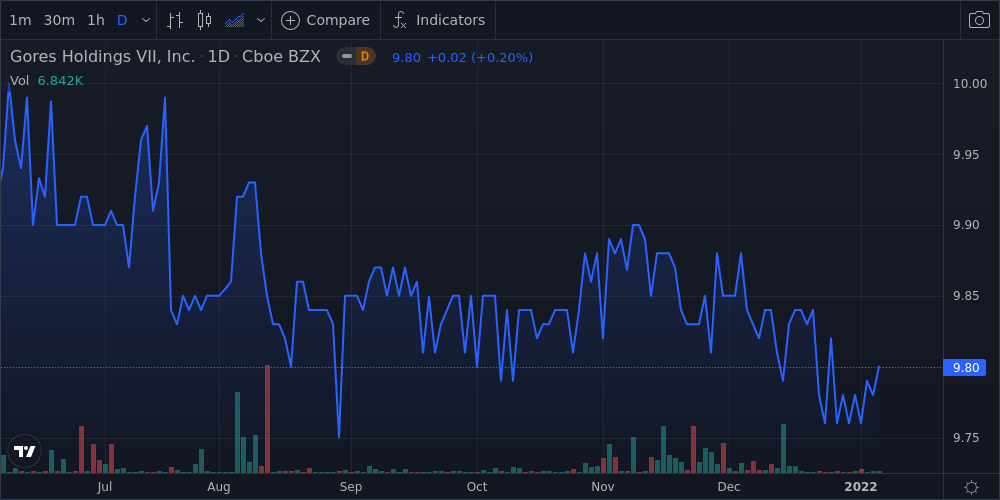Open the Indicators menu

tap(439, 20)
